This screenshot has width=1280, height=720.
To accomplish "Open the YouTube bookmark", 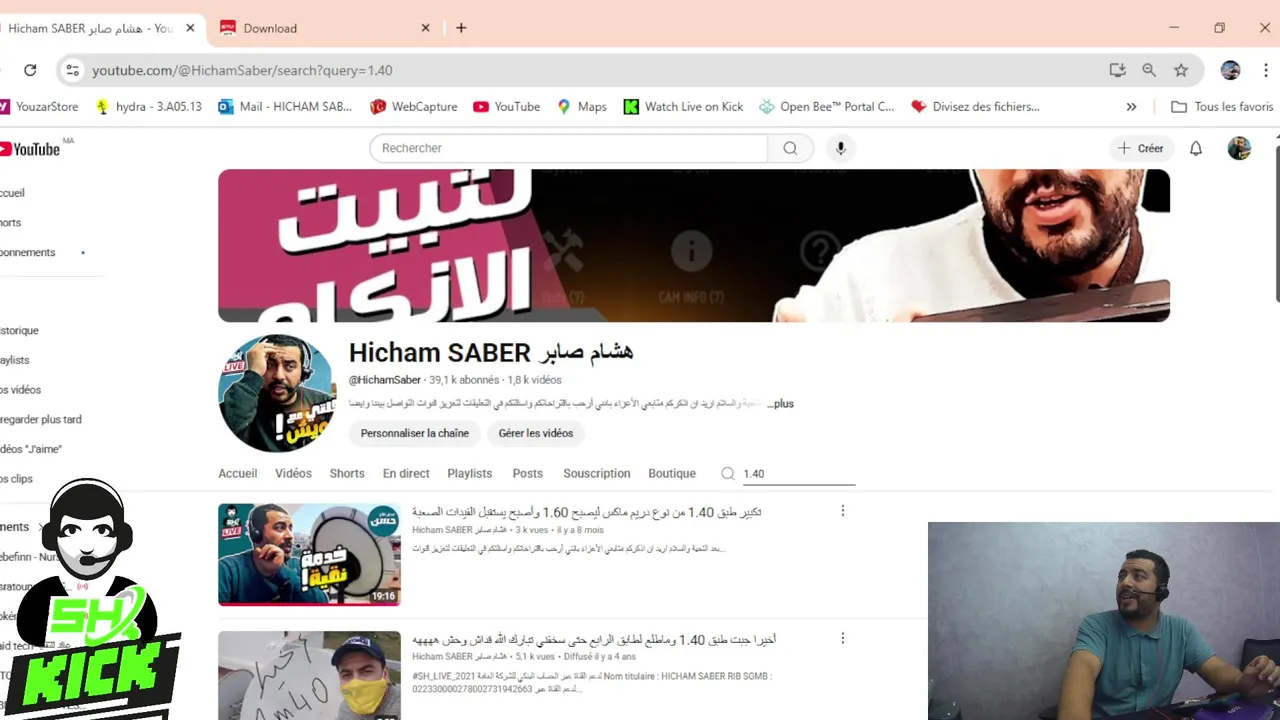I will click(x=506, y=106).
